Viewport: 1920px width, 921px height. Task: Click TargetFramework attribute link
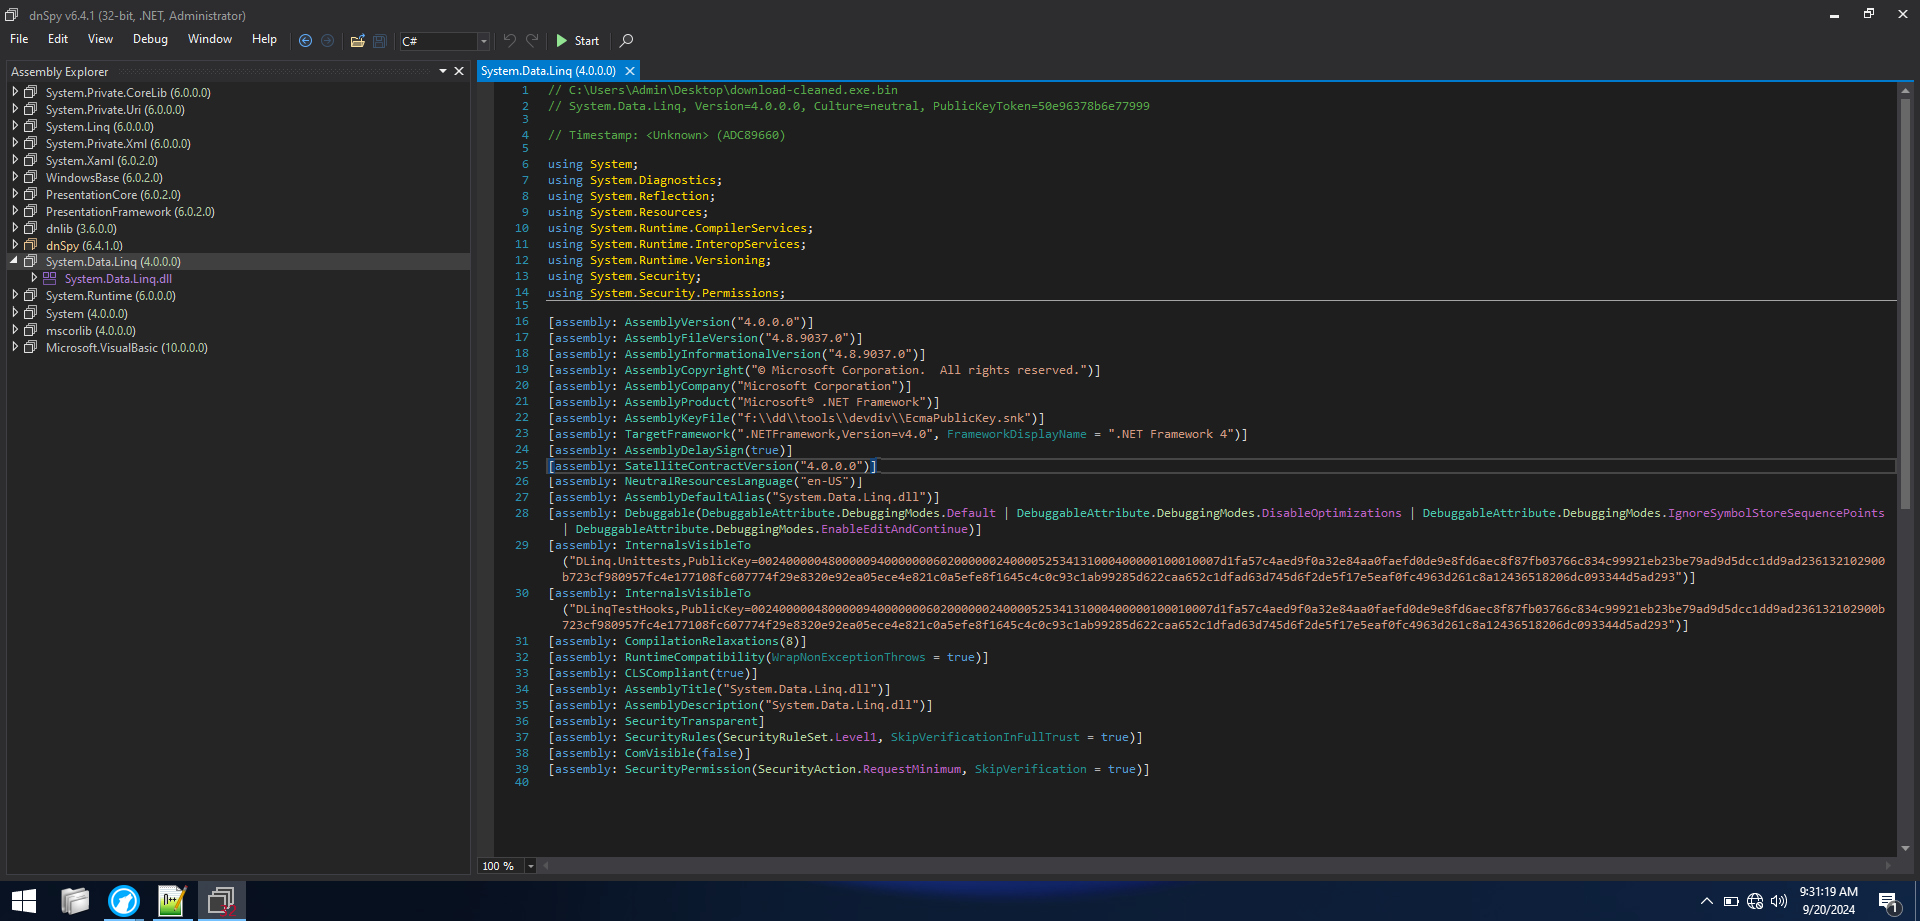(x=678, y=434)
